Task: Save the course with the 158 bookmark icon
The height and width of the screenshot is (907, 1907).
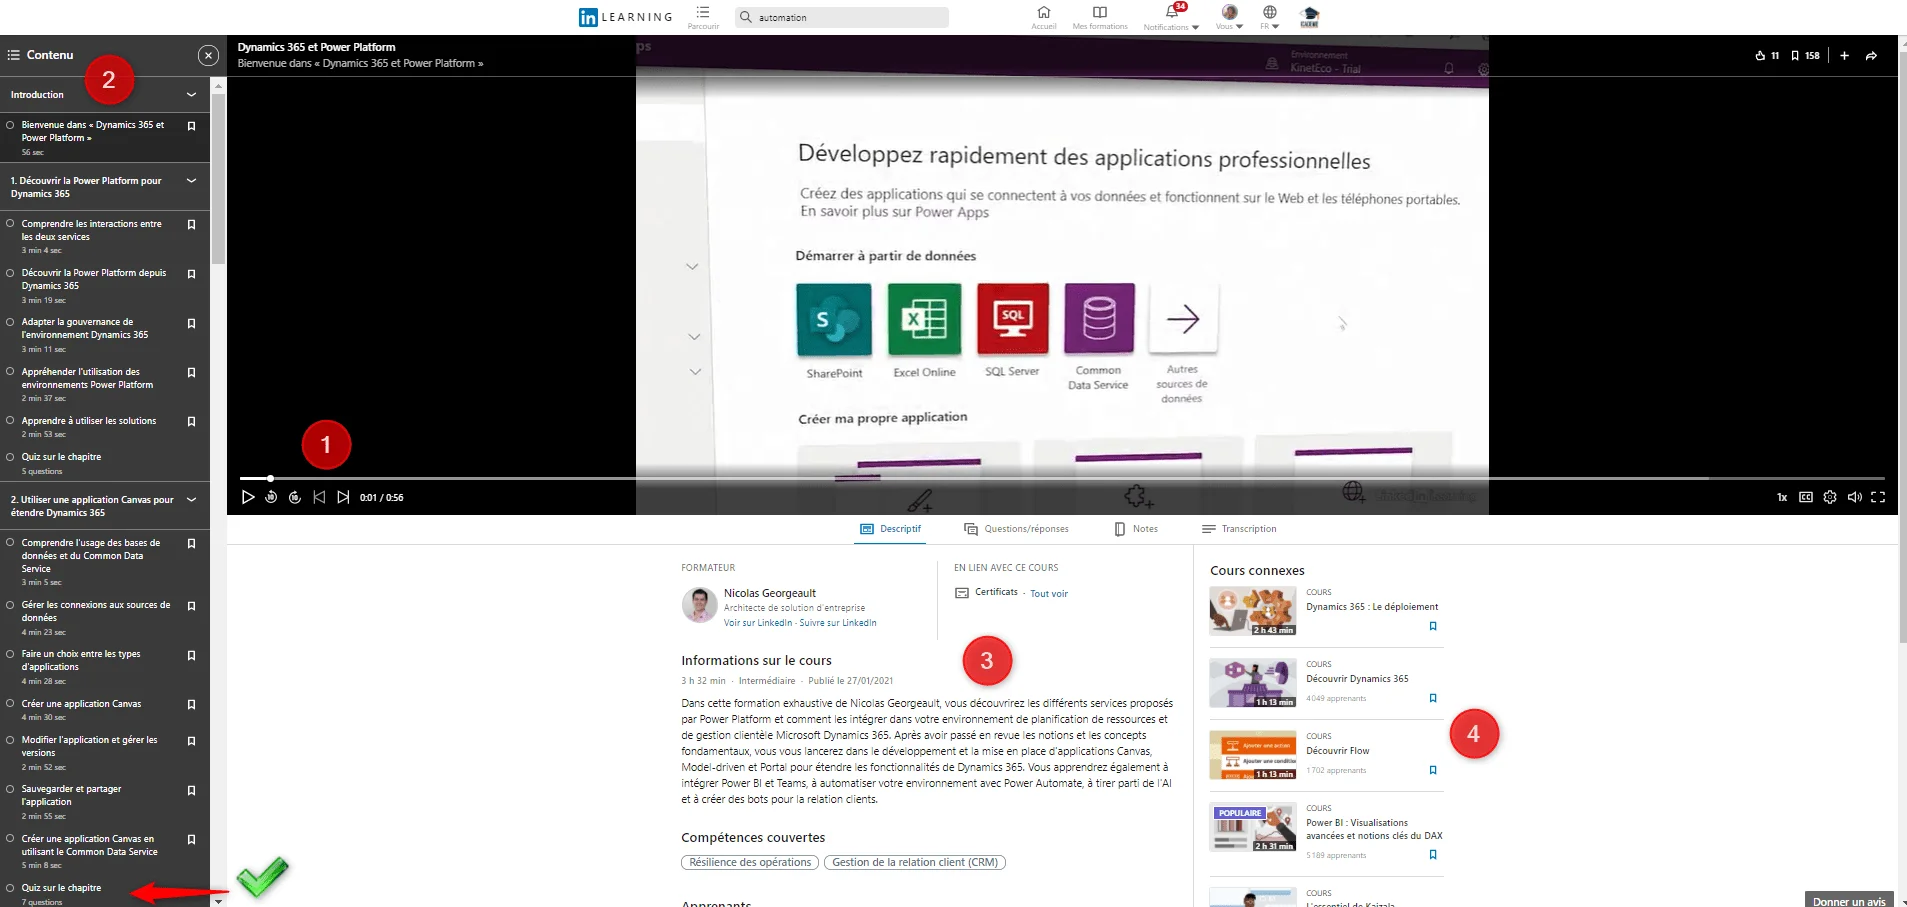Action: 1795,56
